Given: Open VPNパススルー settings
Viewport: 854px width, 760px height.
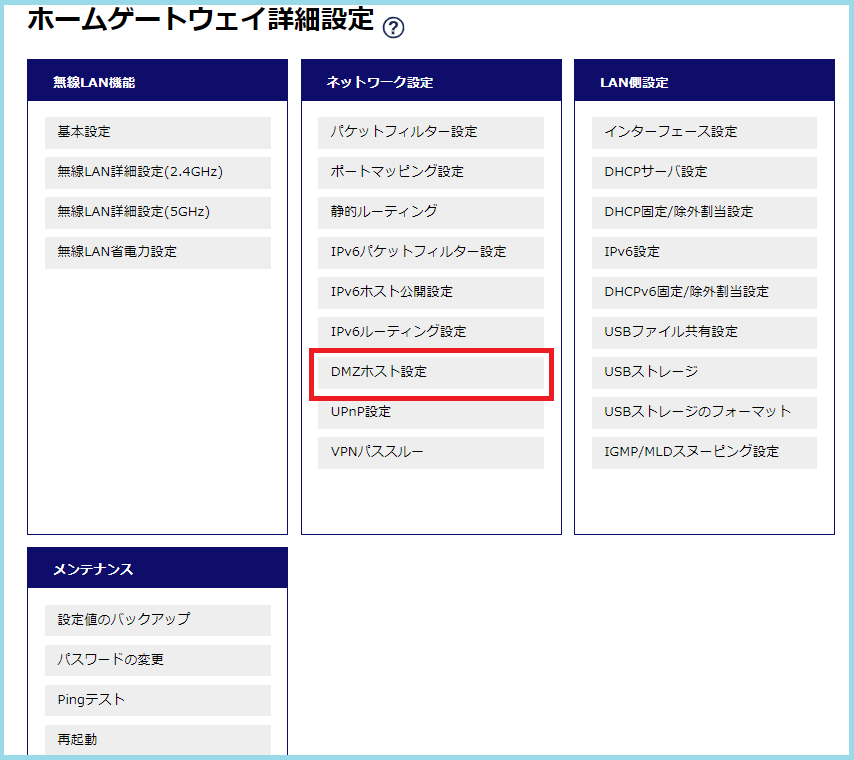Looking at the screenshot, I should (431, 453).
